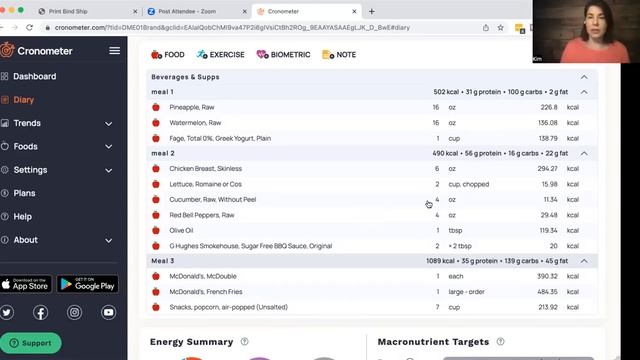Click the Cronometer logo icon

coord(7,51)
